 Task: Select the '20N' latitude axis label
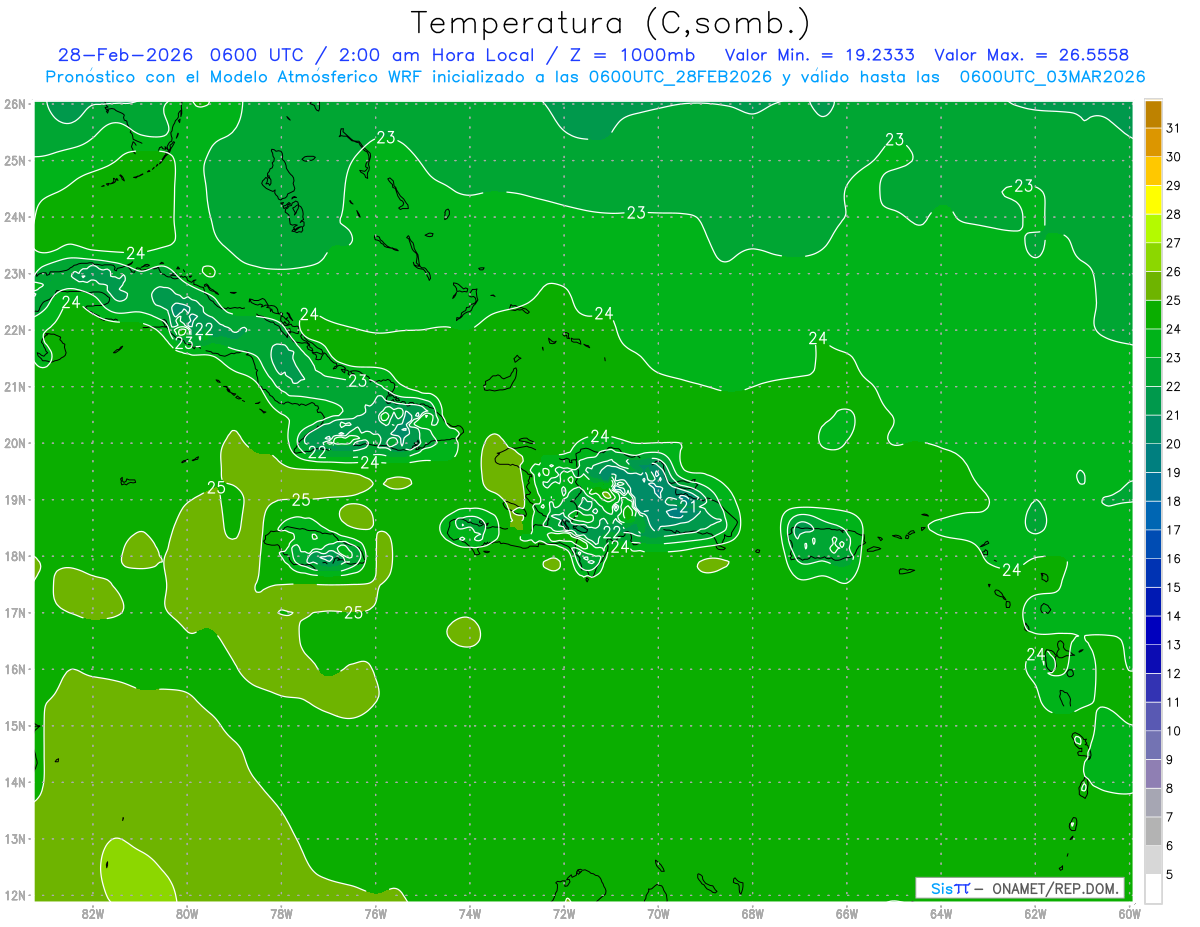15,443
